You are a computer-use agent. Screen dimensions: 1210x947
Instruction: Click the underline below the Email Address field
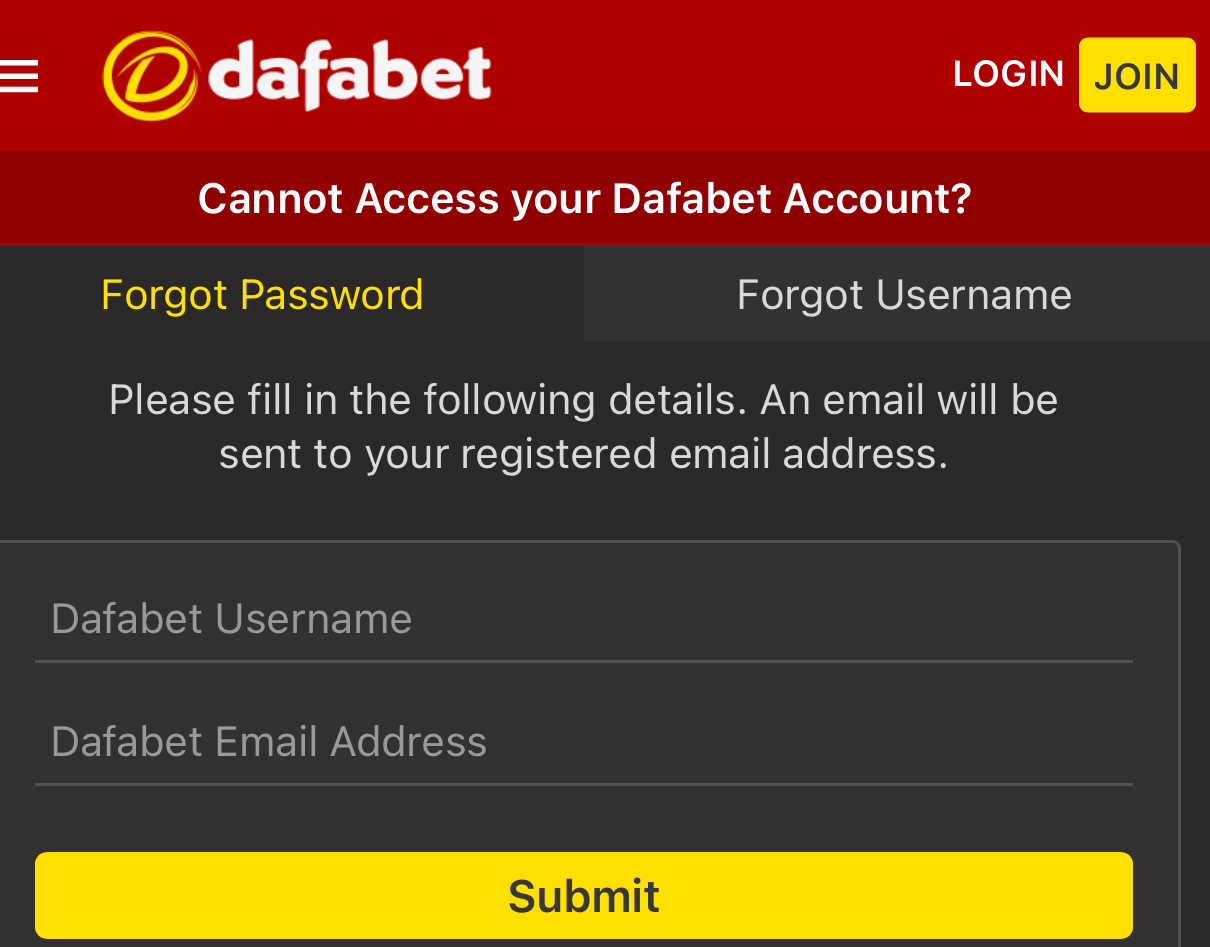pos(584,784)
